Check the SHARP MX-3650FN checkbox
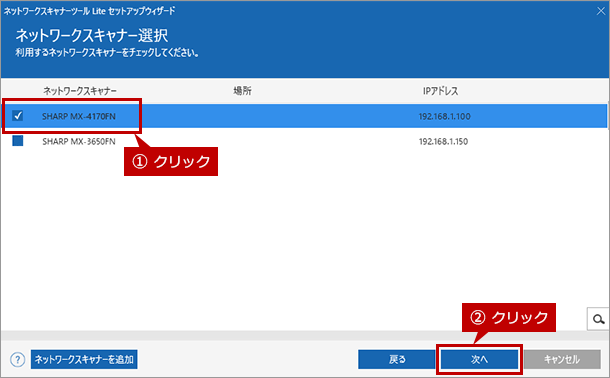This screenshot has height=378, width=610. tap(18, 141)
